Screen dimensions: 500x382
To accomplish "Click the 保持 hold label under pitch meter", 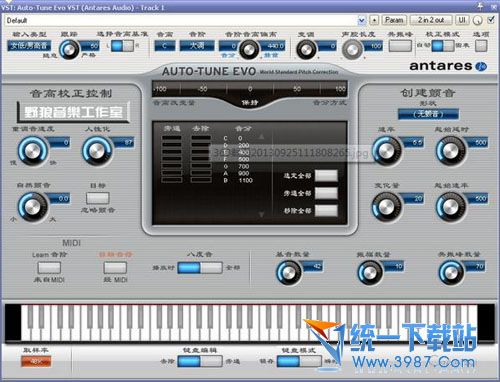I will tap(250, 103).
